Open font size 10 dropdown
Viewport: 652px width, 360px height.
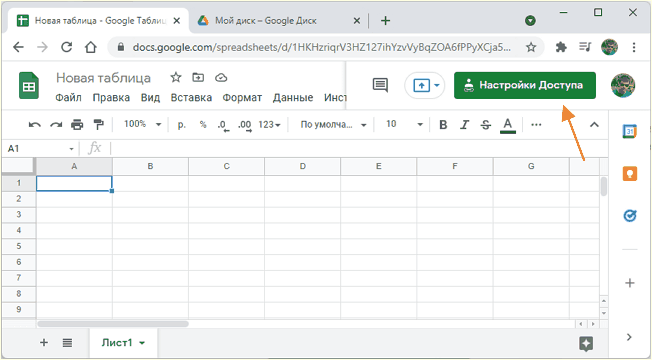coord(404,124)
